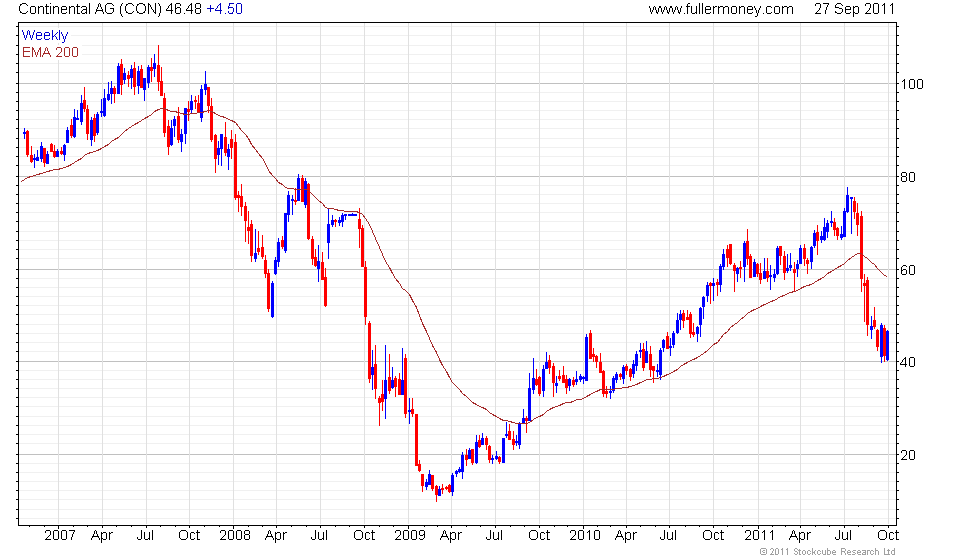Click the 2010 year axis label

584,535
